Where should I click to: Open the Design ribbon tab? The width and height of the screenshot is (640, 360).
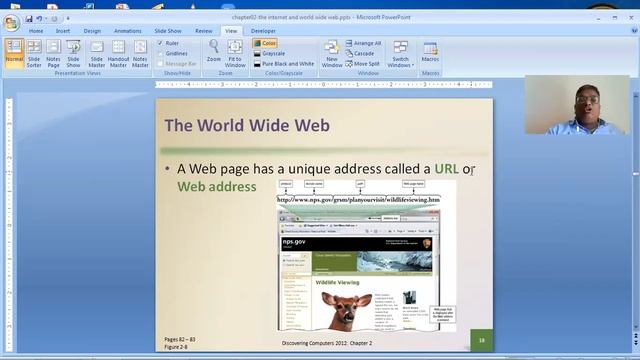[92, 31]
